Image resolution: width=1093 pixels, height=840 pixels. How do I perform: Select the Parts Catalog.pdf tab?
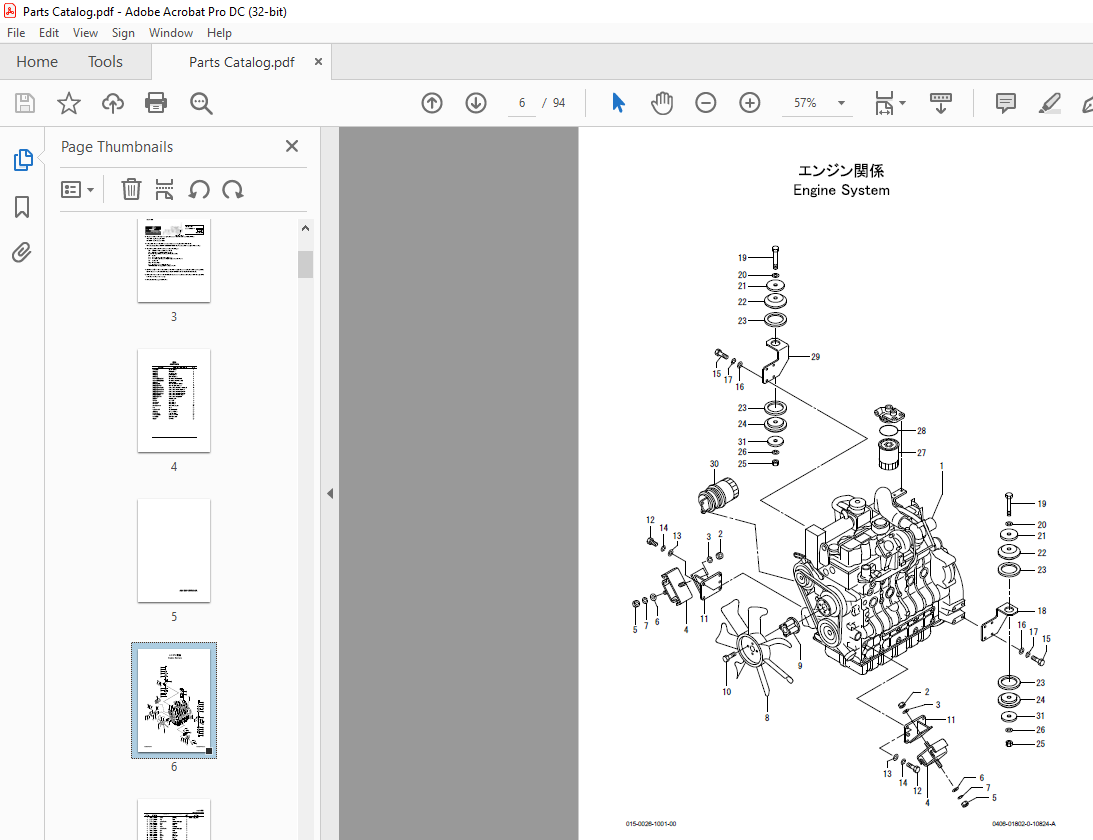click(241, 62)
